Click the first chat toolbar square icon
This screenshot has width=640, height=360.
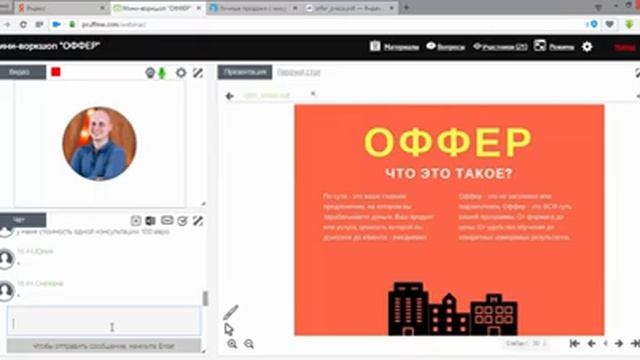coord(136,220)
